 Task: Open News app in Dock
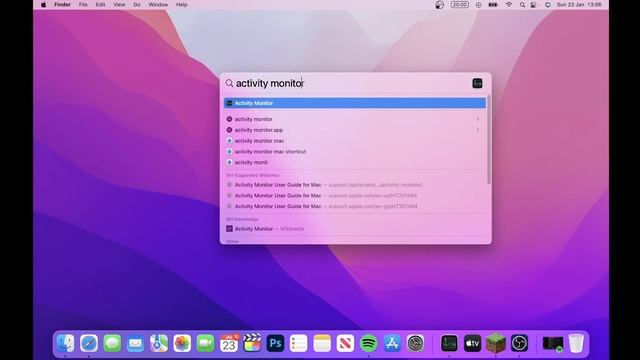[x=345, y=343]
